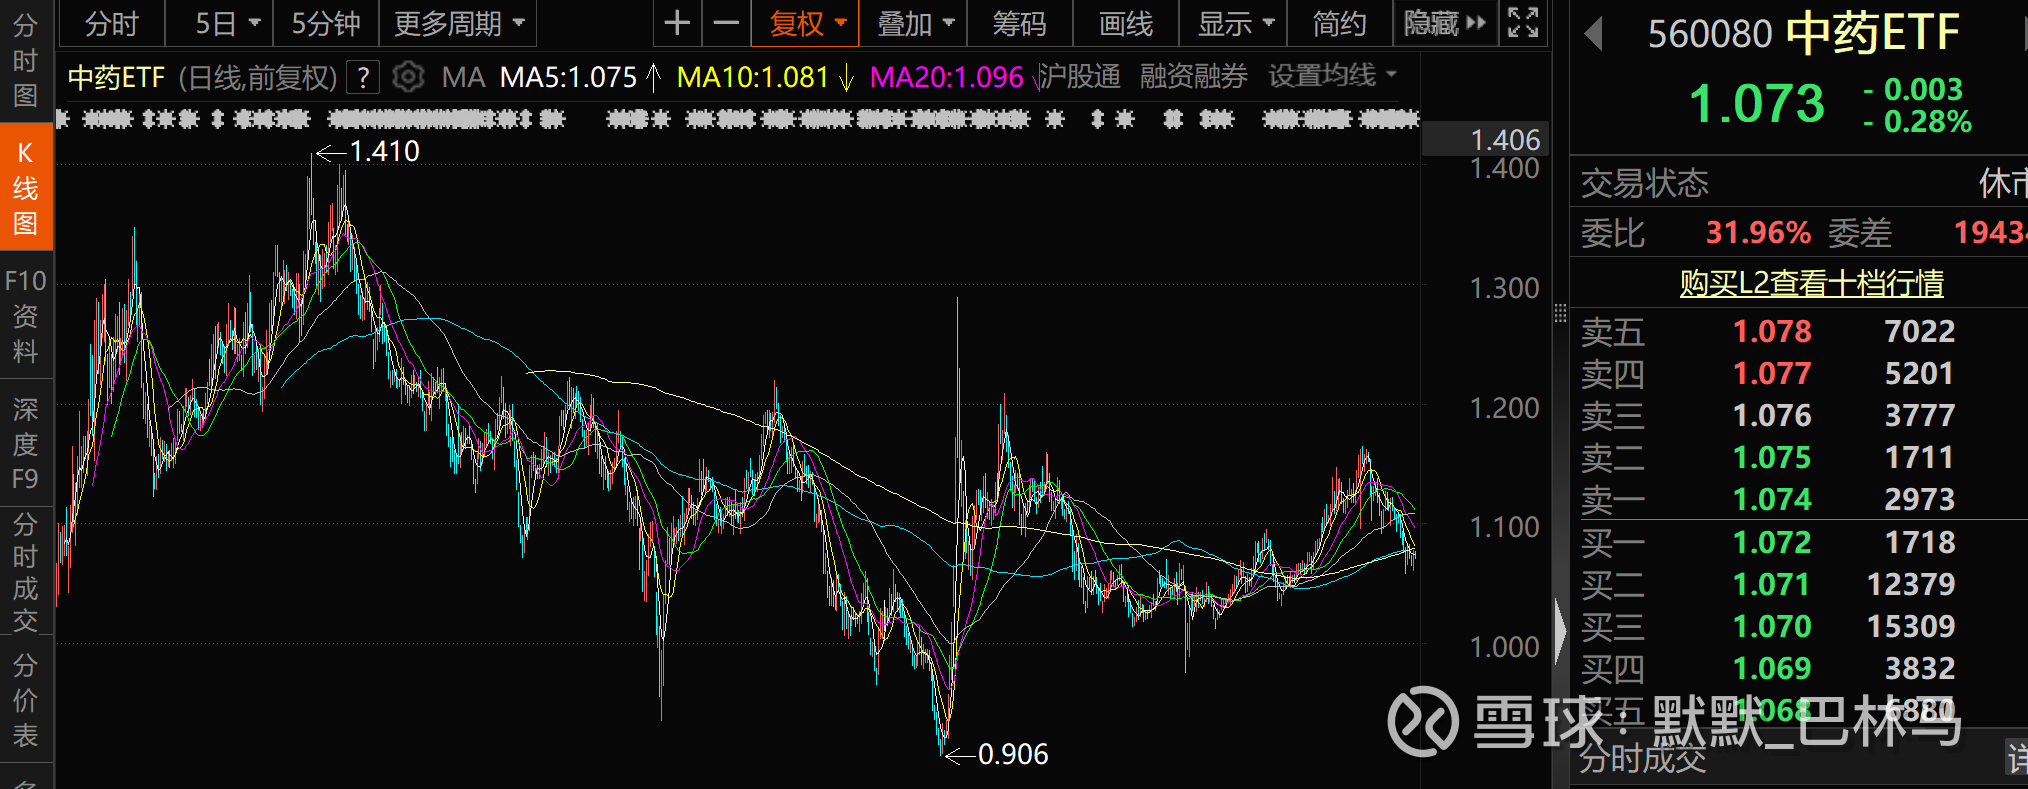Open the 叠加 overlay dropdown
The height and width of the screenshot is (789, 2028).
click(914, 23)
